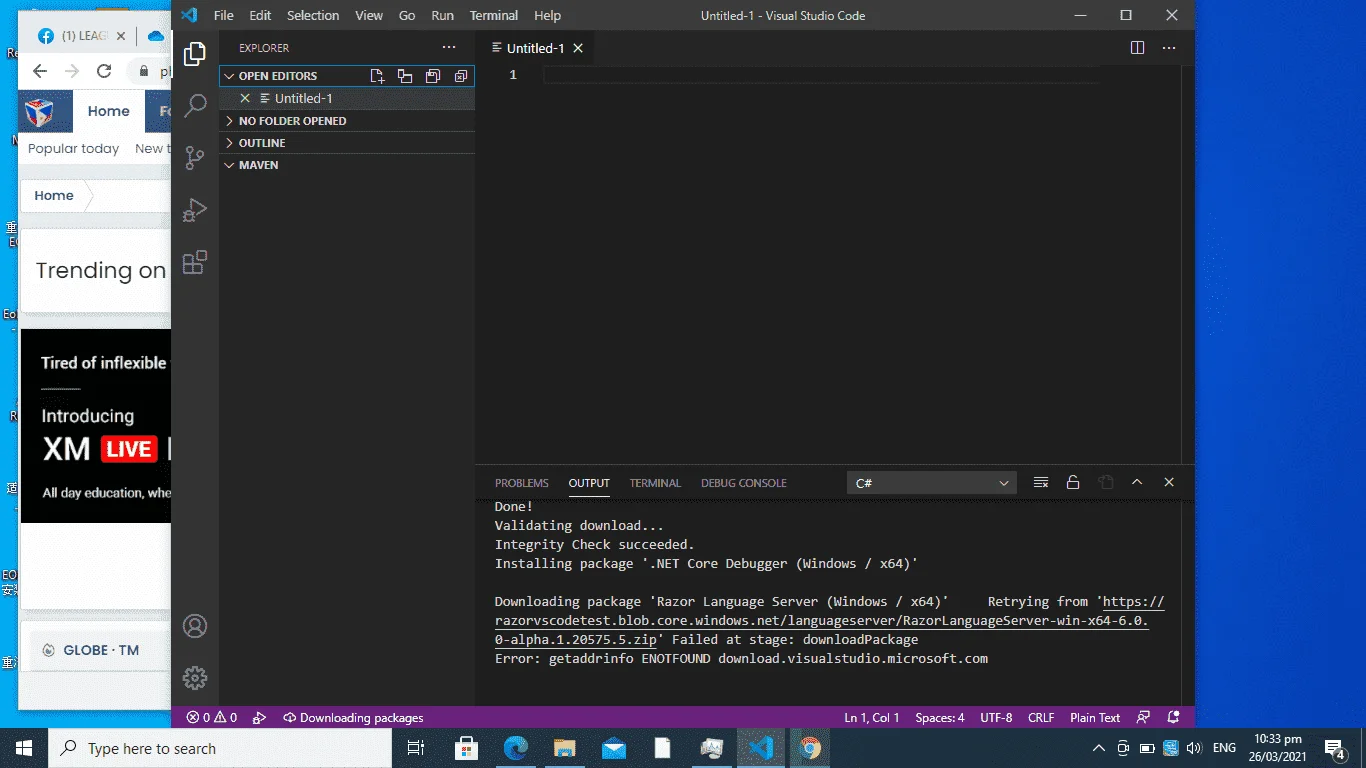The width and height of the screenshot is (1366, 768).
Task: Close the bottom panel
Action: tap(1169, 483)
